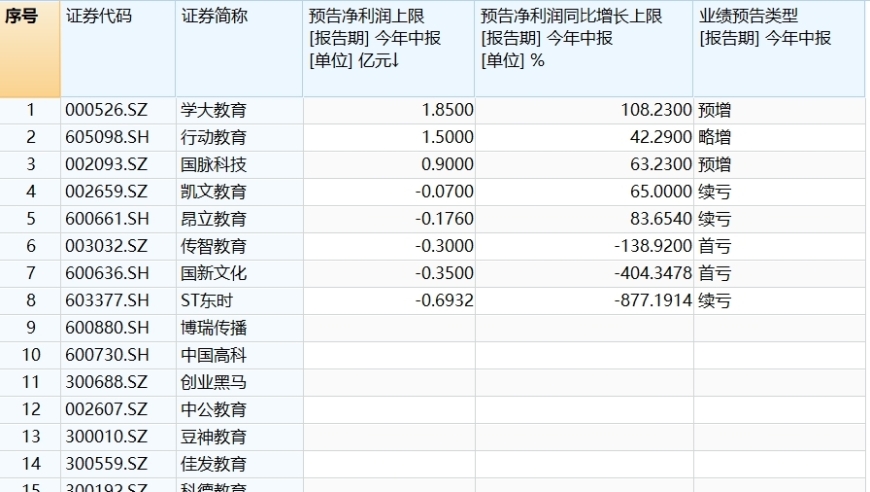Select stock name 中国高科

coord(214,354)
